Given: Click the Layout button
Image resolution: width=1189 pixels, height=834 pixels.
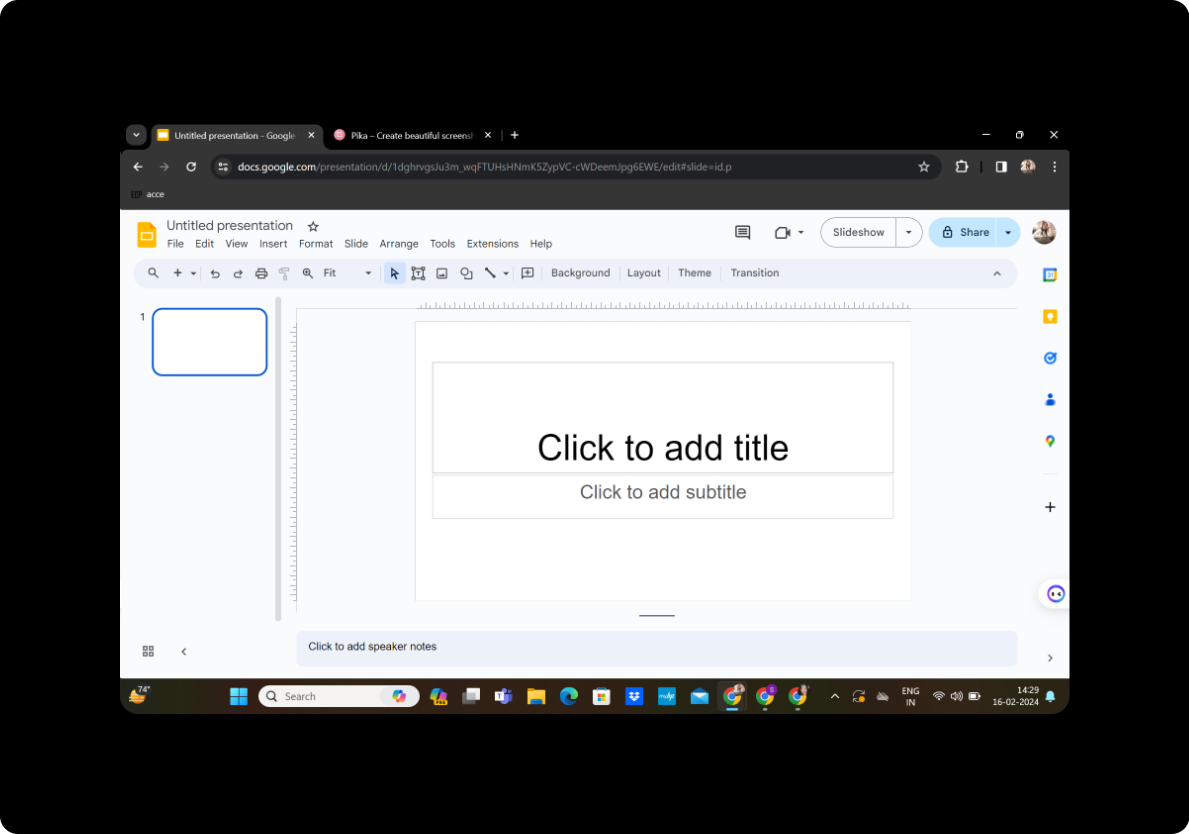Looking at the screenshot, I should coord(644,273).
